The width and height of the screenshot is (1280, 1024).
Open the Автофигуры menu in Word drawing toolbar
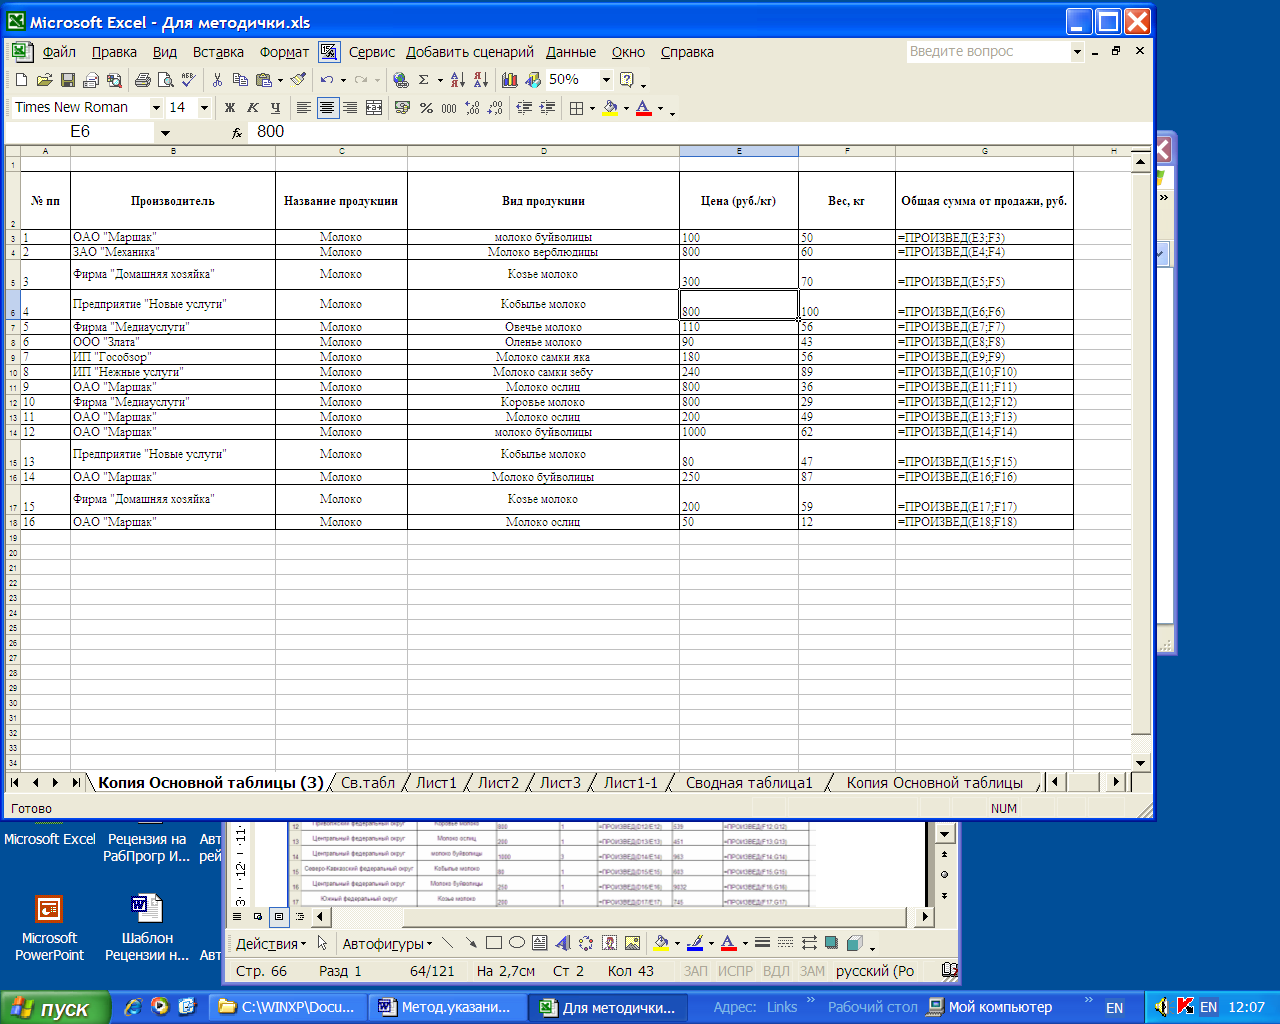click(x=387, y=944)
